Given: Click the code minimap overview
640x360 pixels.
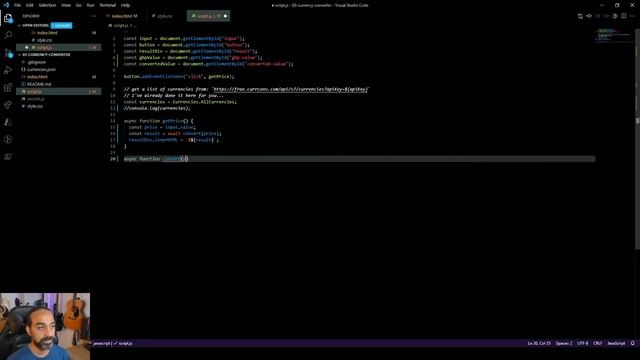Looking at the screenshot, I should pos(613,35).
